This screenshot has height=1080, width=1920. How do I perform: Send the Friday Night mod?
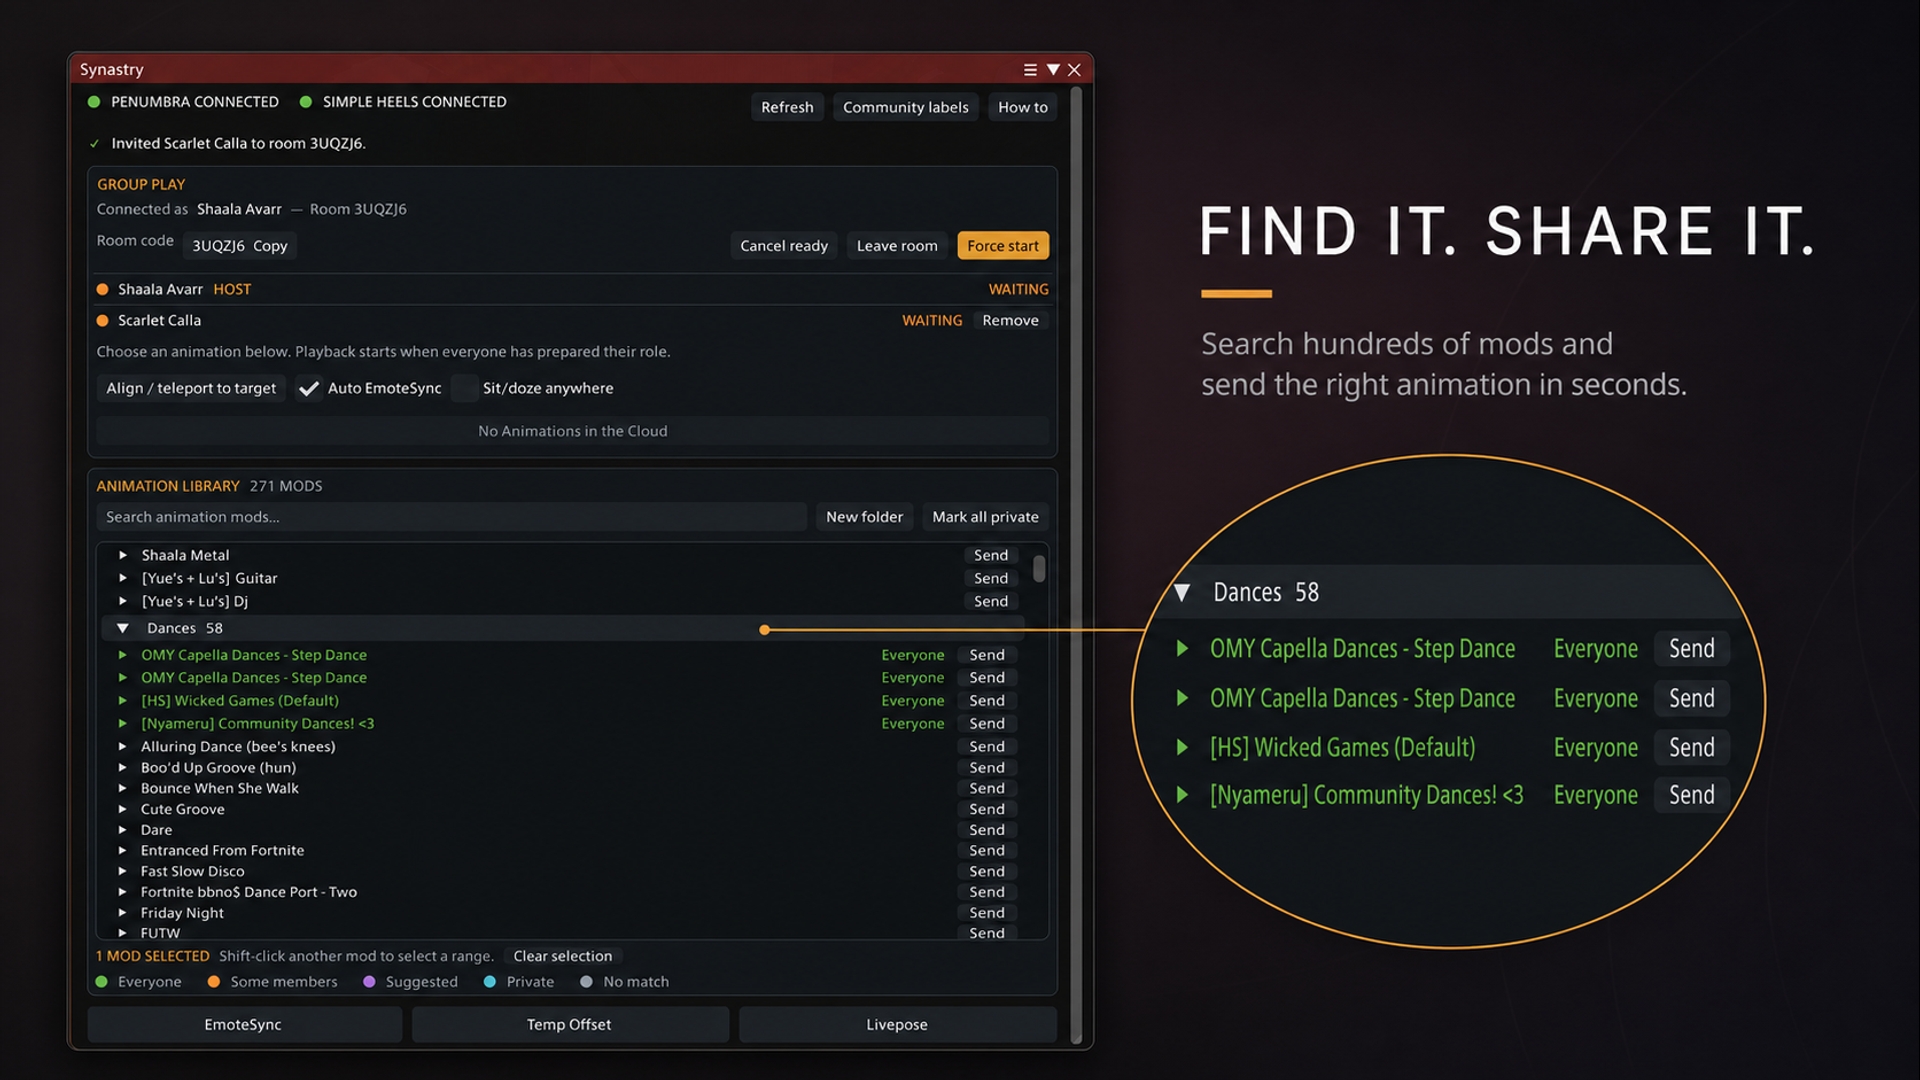click(x=987, y=913)
